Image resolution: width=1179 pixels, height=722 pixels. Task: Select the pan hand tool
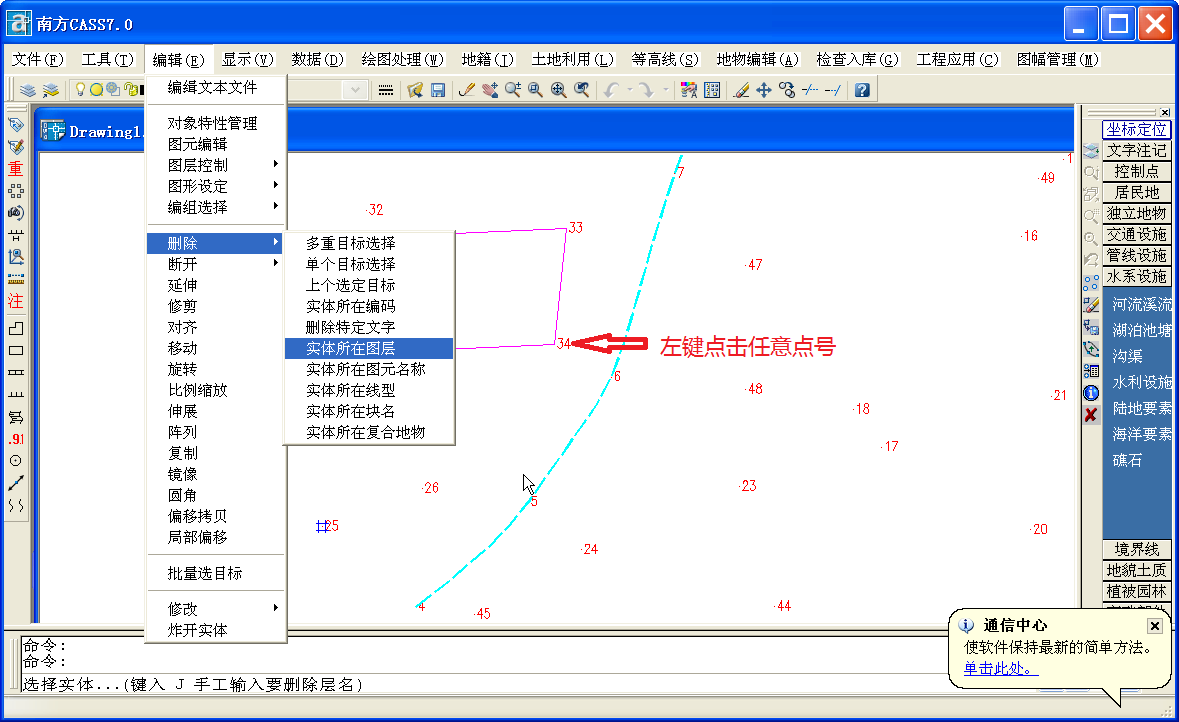[x=490, y=90]
